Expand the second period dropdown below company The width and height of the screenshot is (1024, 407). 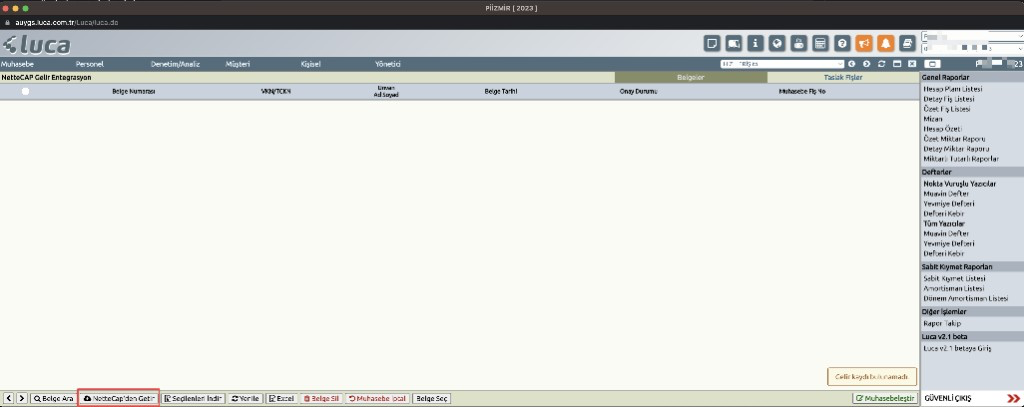click(972, 49)
